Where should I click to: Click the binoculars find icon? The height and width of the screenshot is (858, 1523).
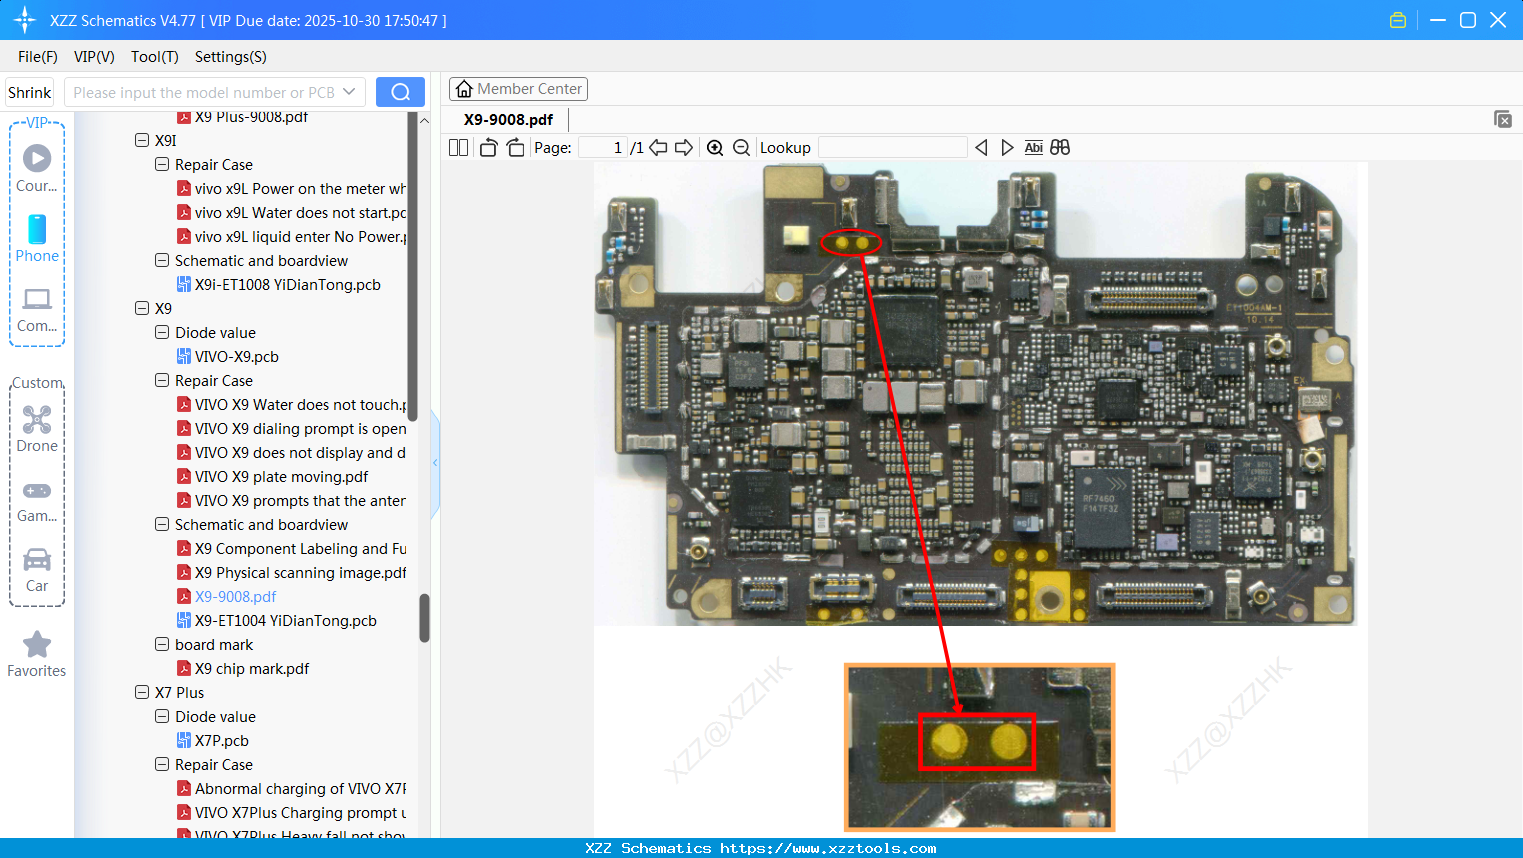pyautogui.click(x=1060, y=148)
